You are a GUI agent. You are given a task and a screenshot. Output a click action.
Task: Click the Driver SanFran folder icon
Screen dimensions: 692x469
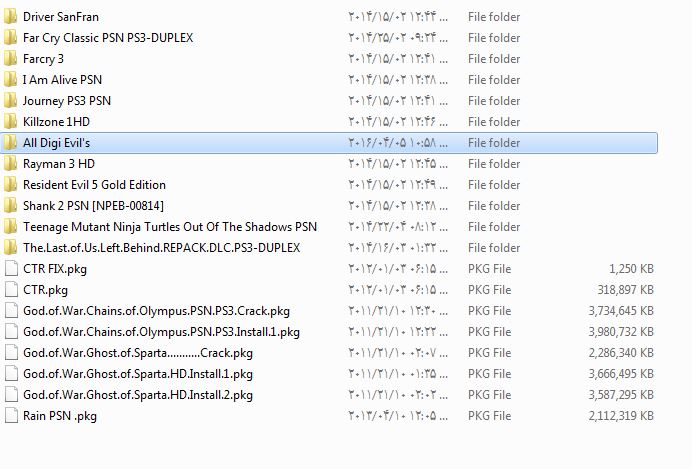tap(11, 17)
